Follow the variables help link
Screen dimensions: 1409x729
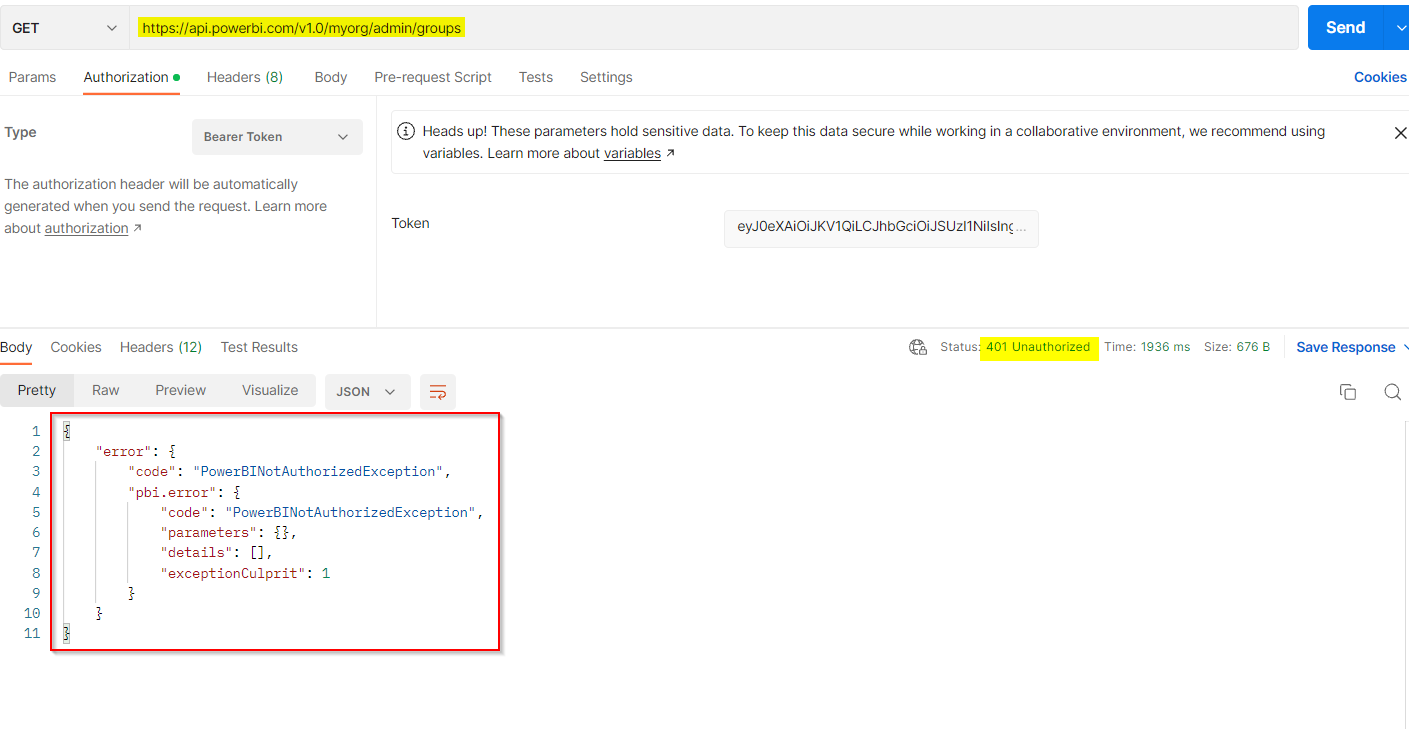coord(632,153)
